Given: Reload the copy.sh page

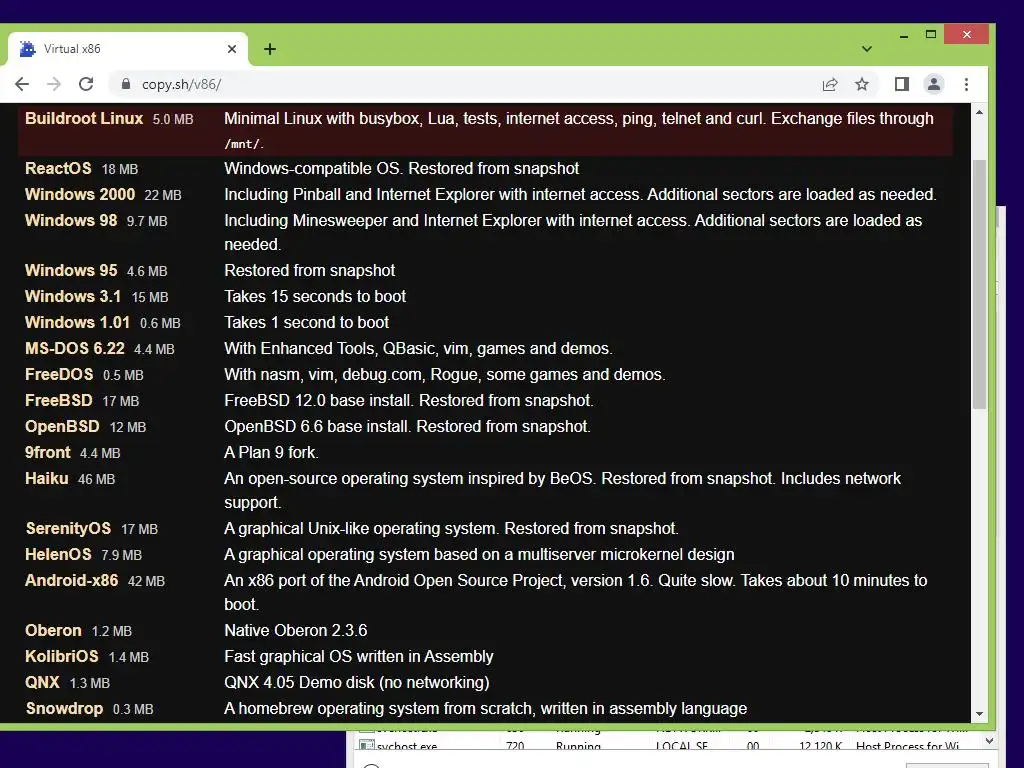Looking at the screenshot, I should [86, 84].
